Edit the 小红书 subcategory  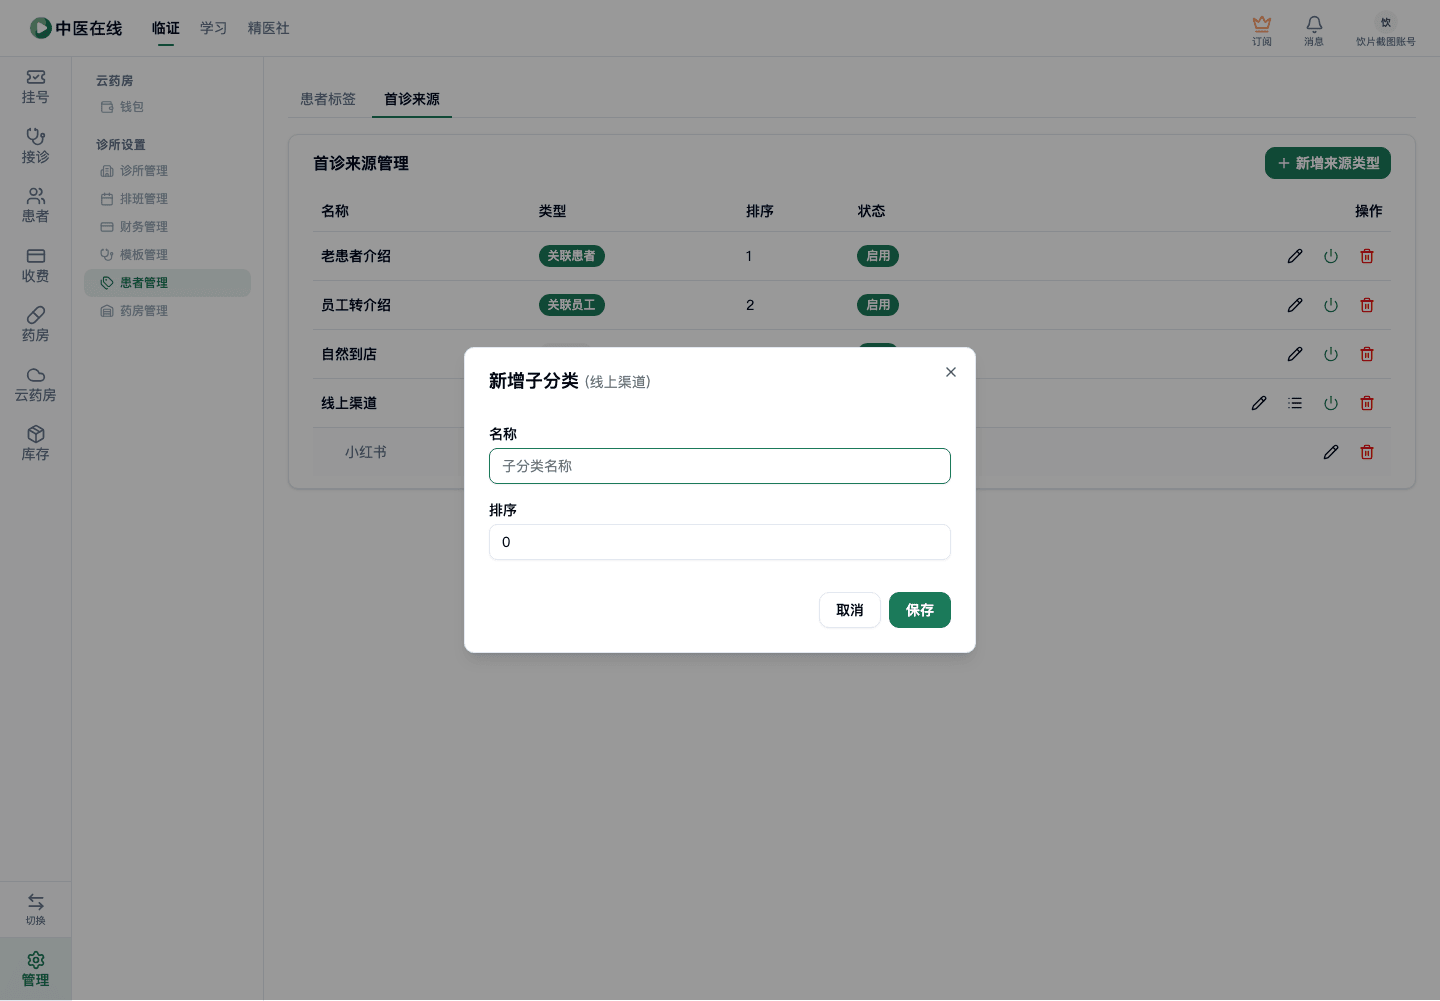coord(1331,452)
